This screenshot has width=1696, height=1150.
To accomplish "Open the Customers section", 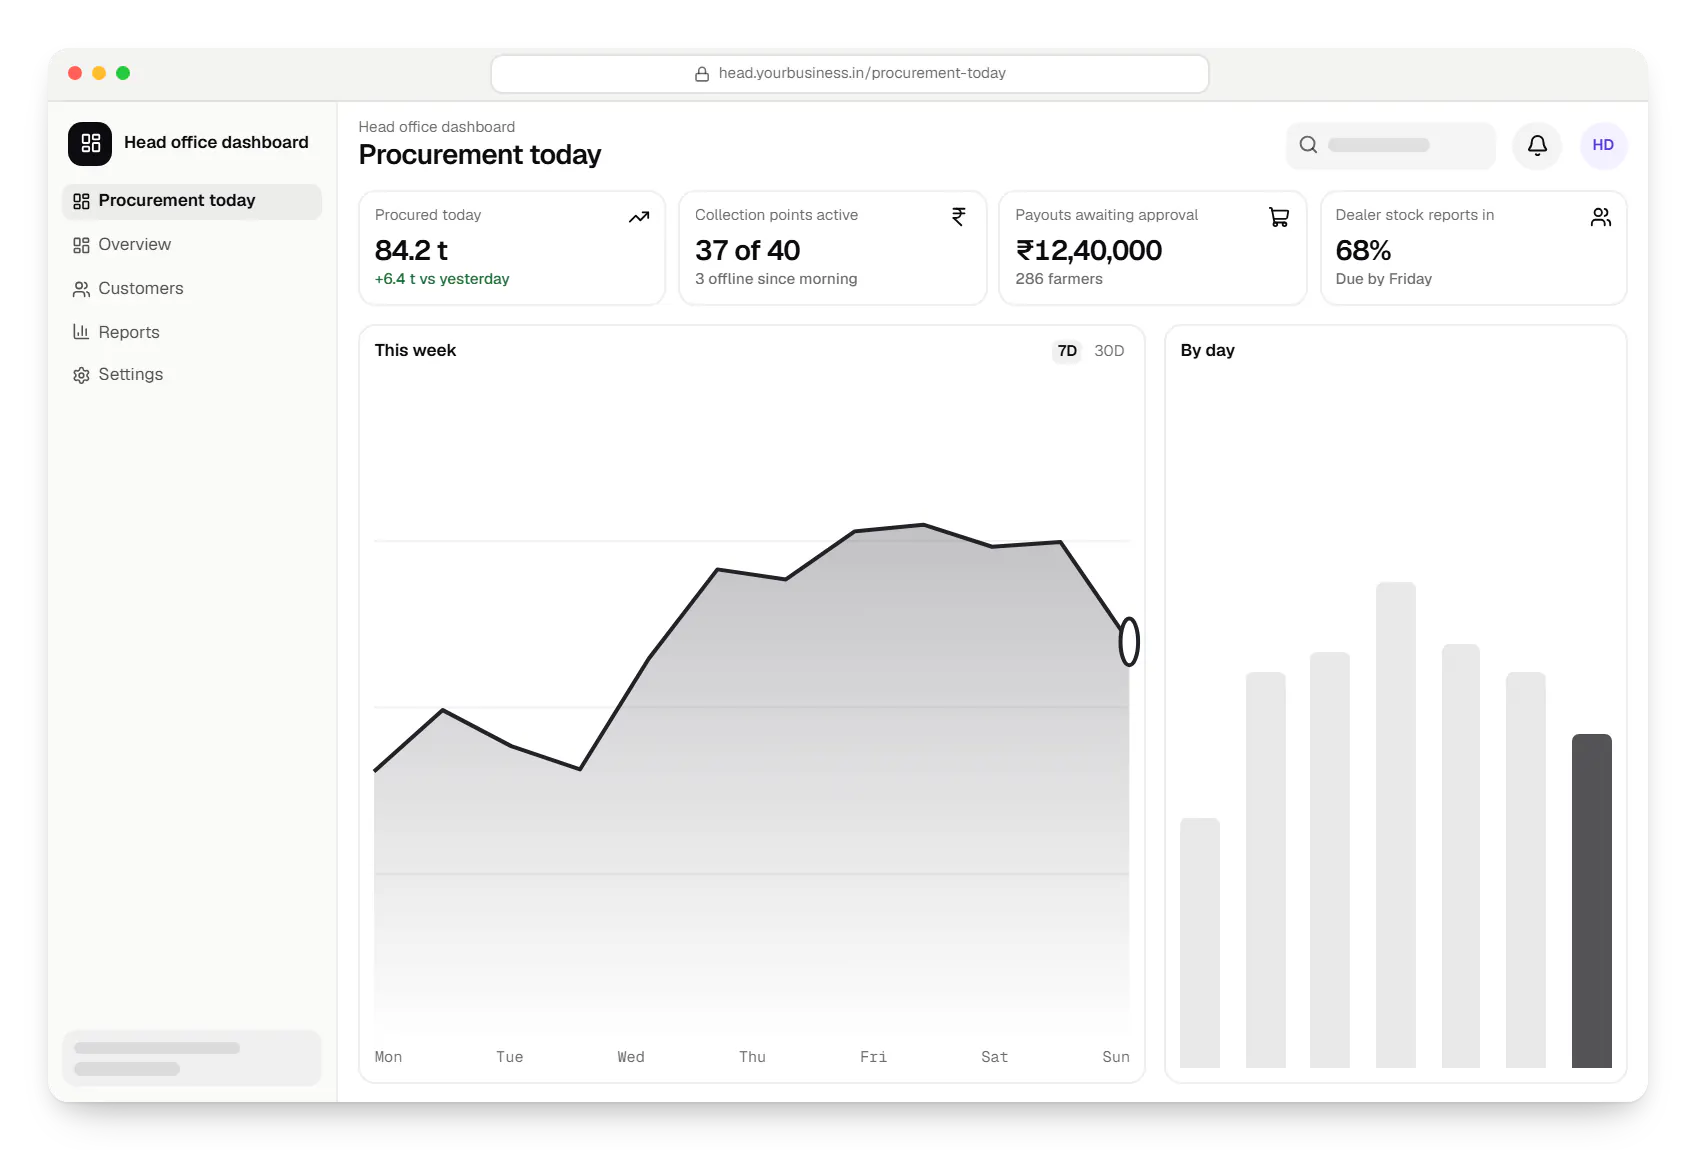I will click(x=192, y=289).
